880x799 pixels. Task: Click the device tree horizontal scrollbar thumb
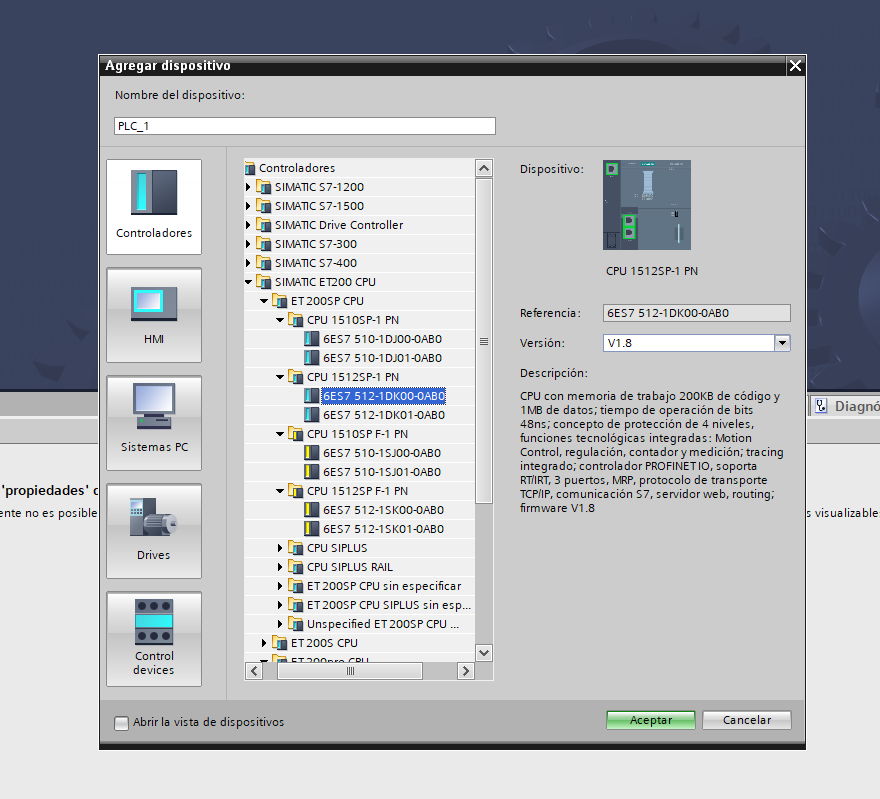point(350,671)
